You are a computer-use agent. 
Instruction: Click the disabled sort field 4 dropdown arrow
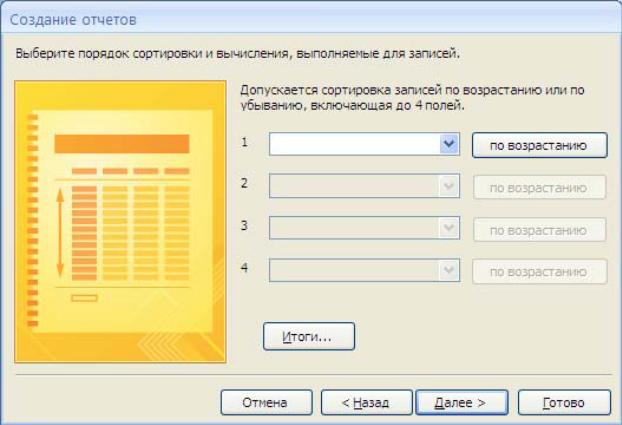tap(449, 271)
